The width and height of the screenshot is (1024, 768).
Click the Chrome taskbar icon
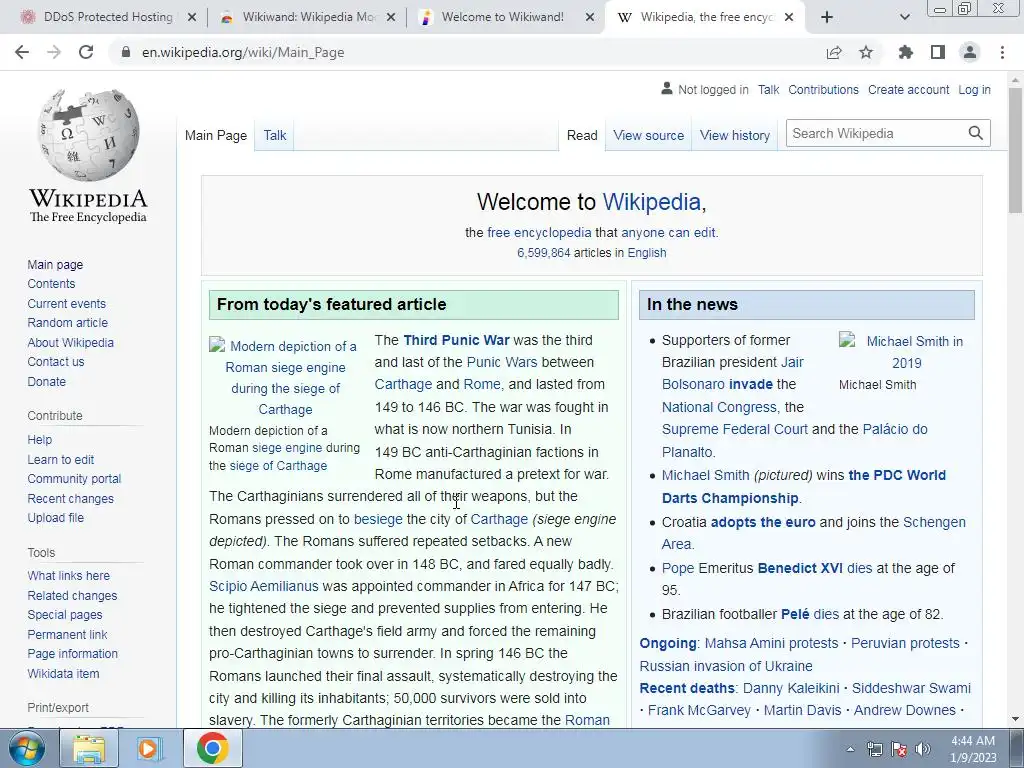[x=212, y=748]
